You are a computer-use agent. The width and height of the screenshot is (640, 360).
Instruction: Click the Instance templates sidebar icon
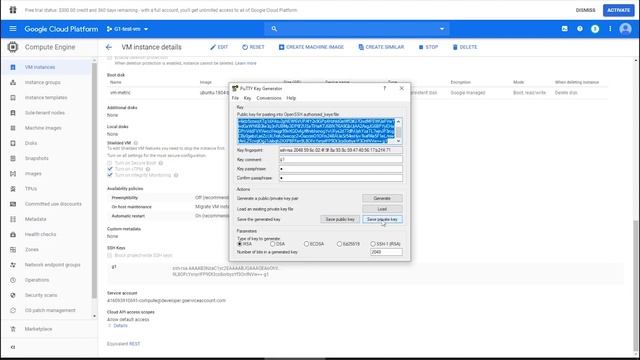point(13,98)
